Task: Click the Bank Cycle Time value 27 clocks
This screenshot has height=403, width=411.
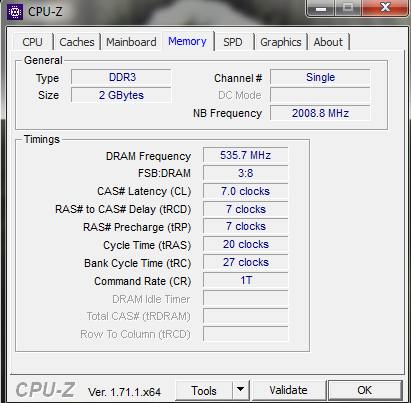Action: point(246,263)
